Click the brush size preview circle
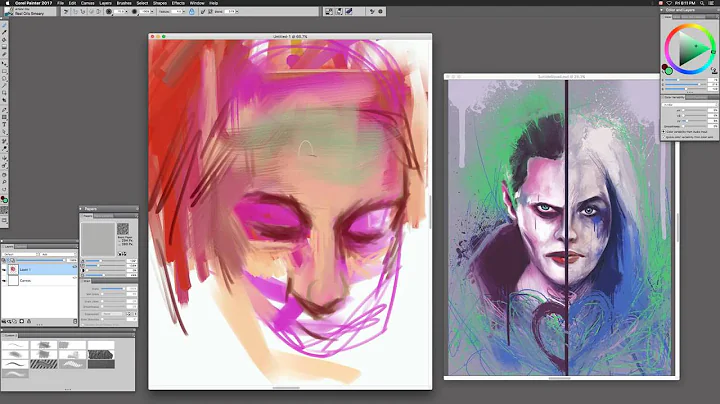This screenshot has height=404, width=720. (109, 11)
